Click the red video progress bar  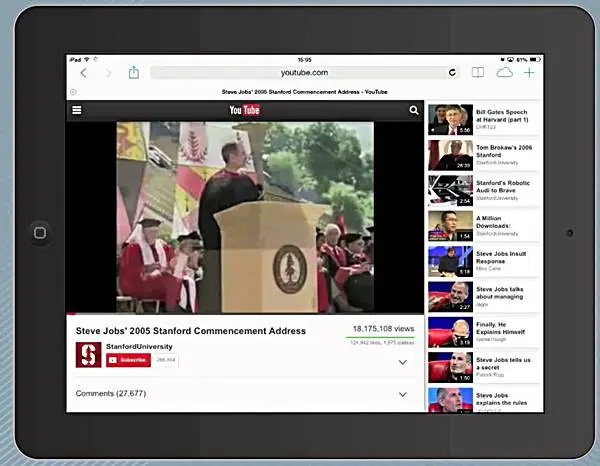point(72,314)
